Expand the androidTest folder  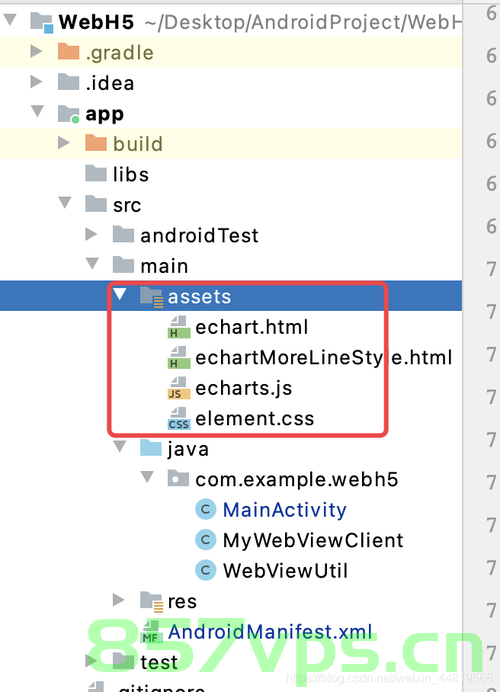91,234
